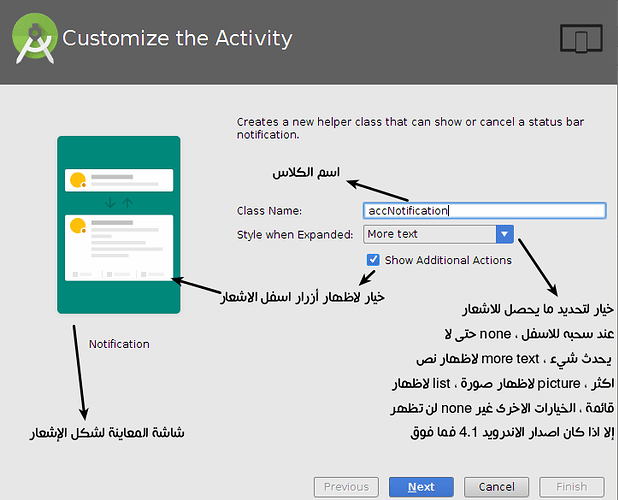This screenshot has width=618, height=500.
Task: Click the disabled Finish button
Action: coord(571,487)
